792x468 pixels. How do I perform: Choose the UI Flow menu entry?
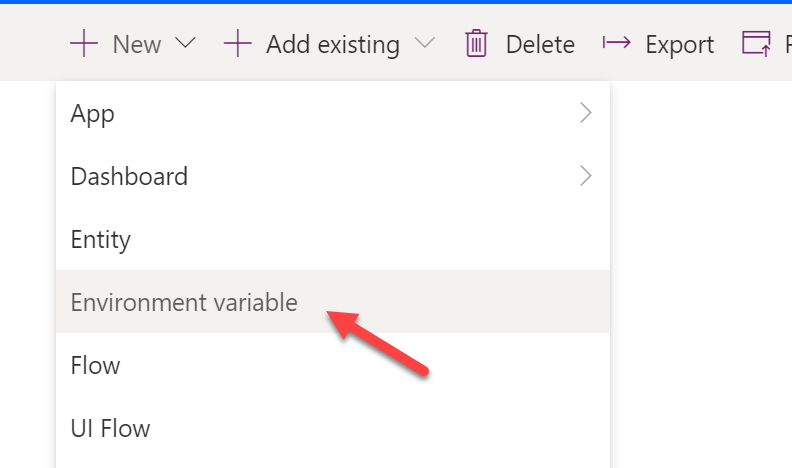[333, 428]
